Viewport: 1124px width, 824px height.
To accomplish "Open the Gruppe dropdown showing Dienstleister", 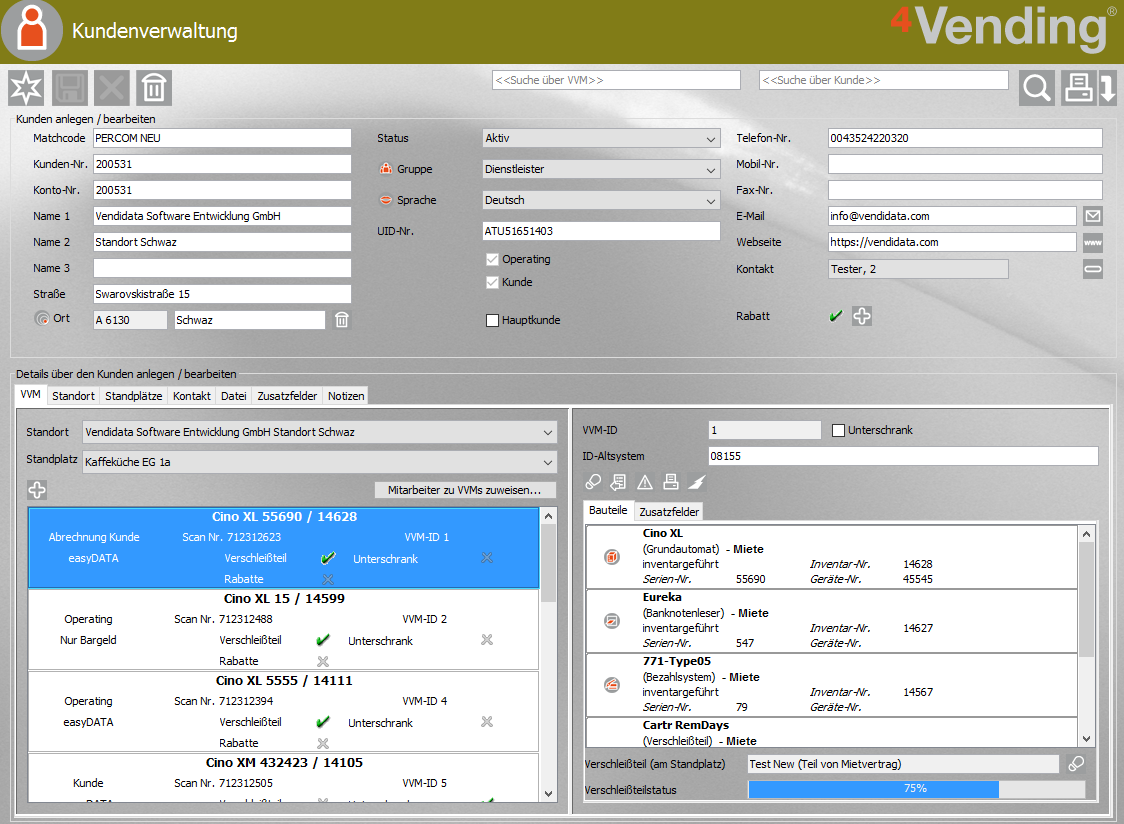I will (601, 169).
